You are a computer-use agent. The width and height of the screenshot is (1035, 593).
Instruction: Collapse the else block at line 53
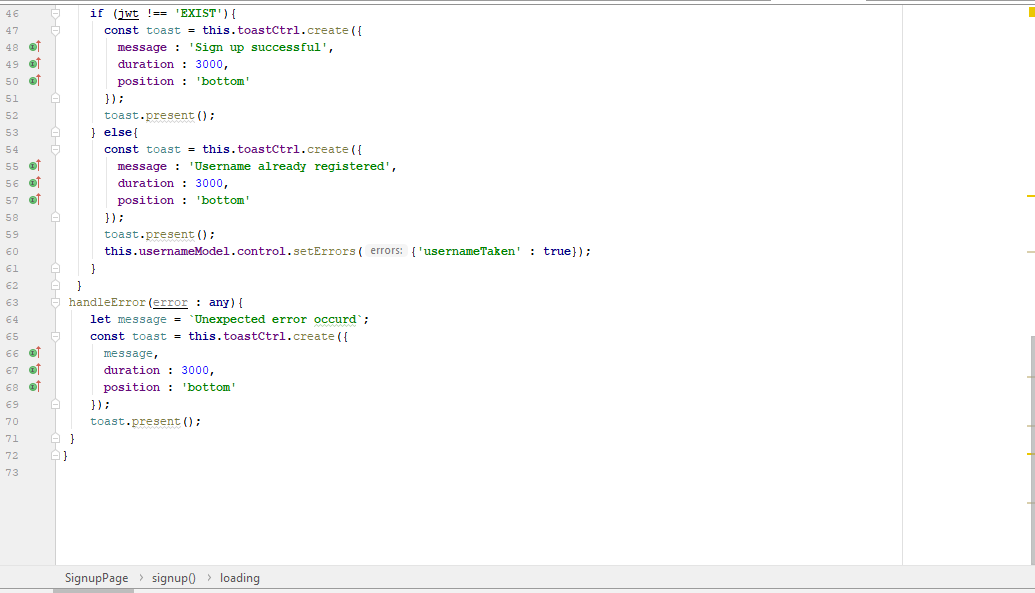point(55,132)
